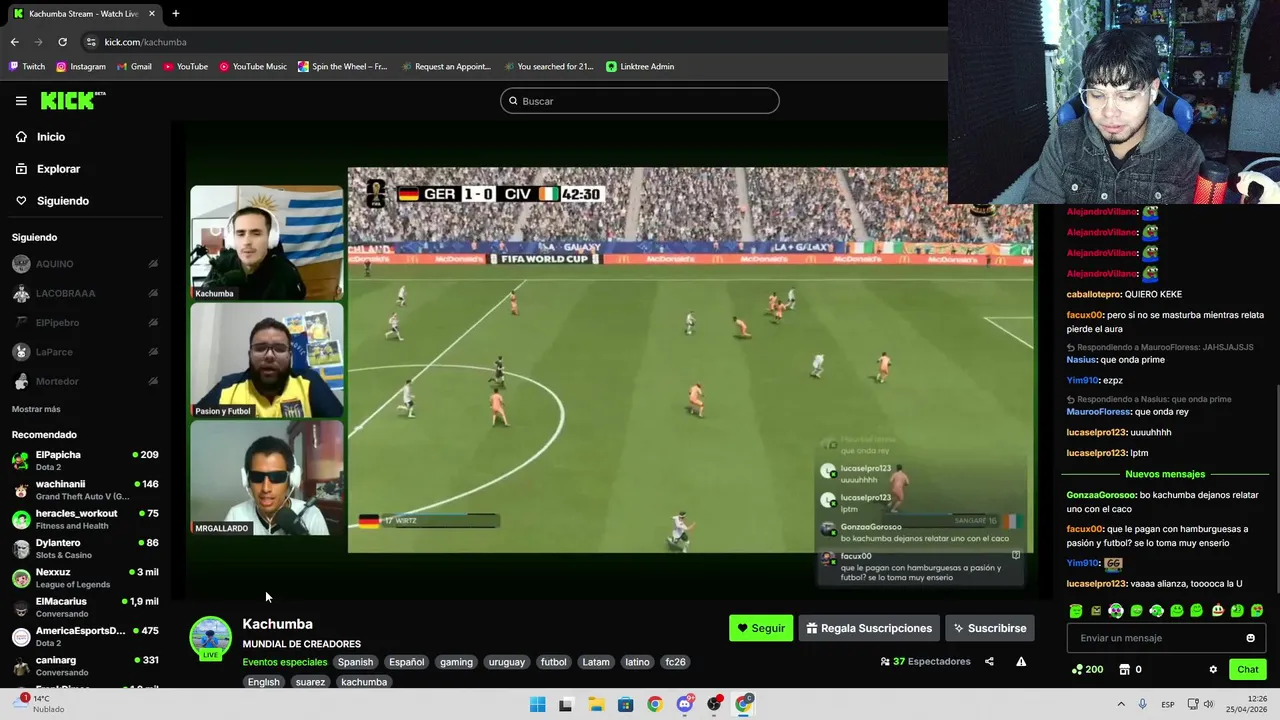The height and width of the screenshot is (720, 1280).
Task: Open the Windows Start menu
Action: pos(537,704)
